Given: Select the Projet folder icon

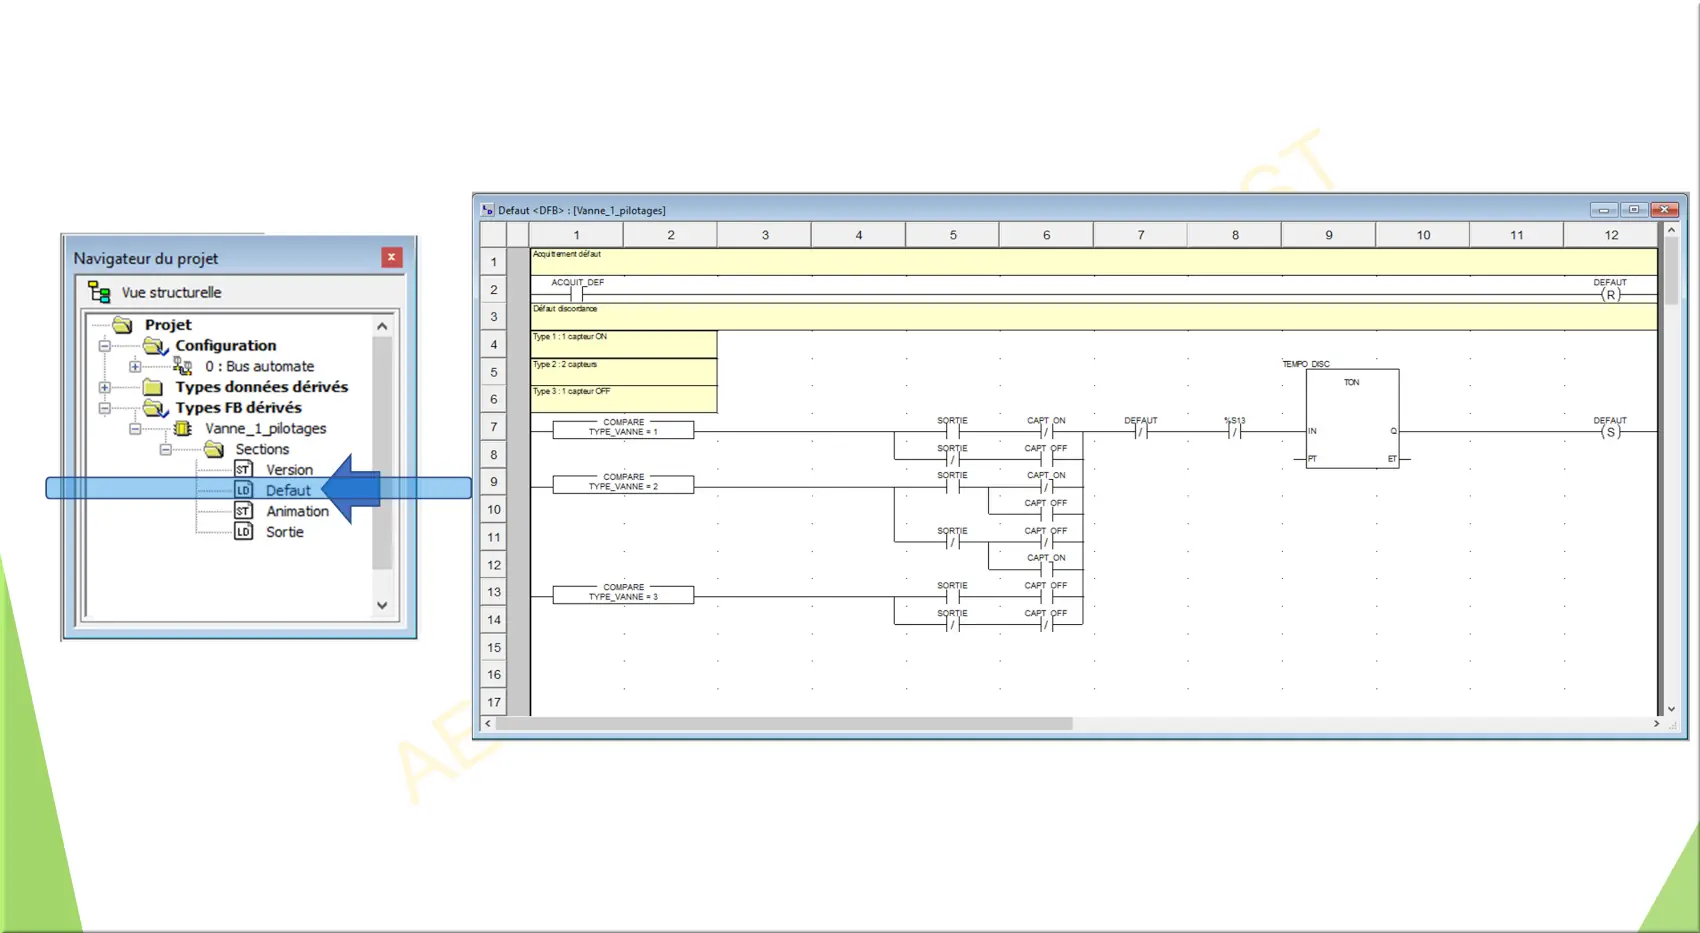Looking at the screenshot, I should tap(123, 325).
